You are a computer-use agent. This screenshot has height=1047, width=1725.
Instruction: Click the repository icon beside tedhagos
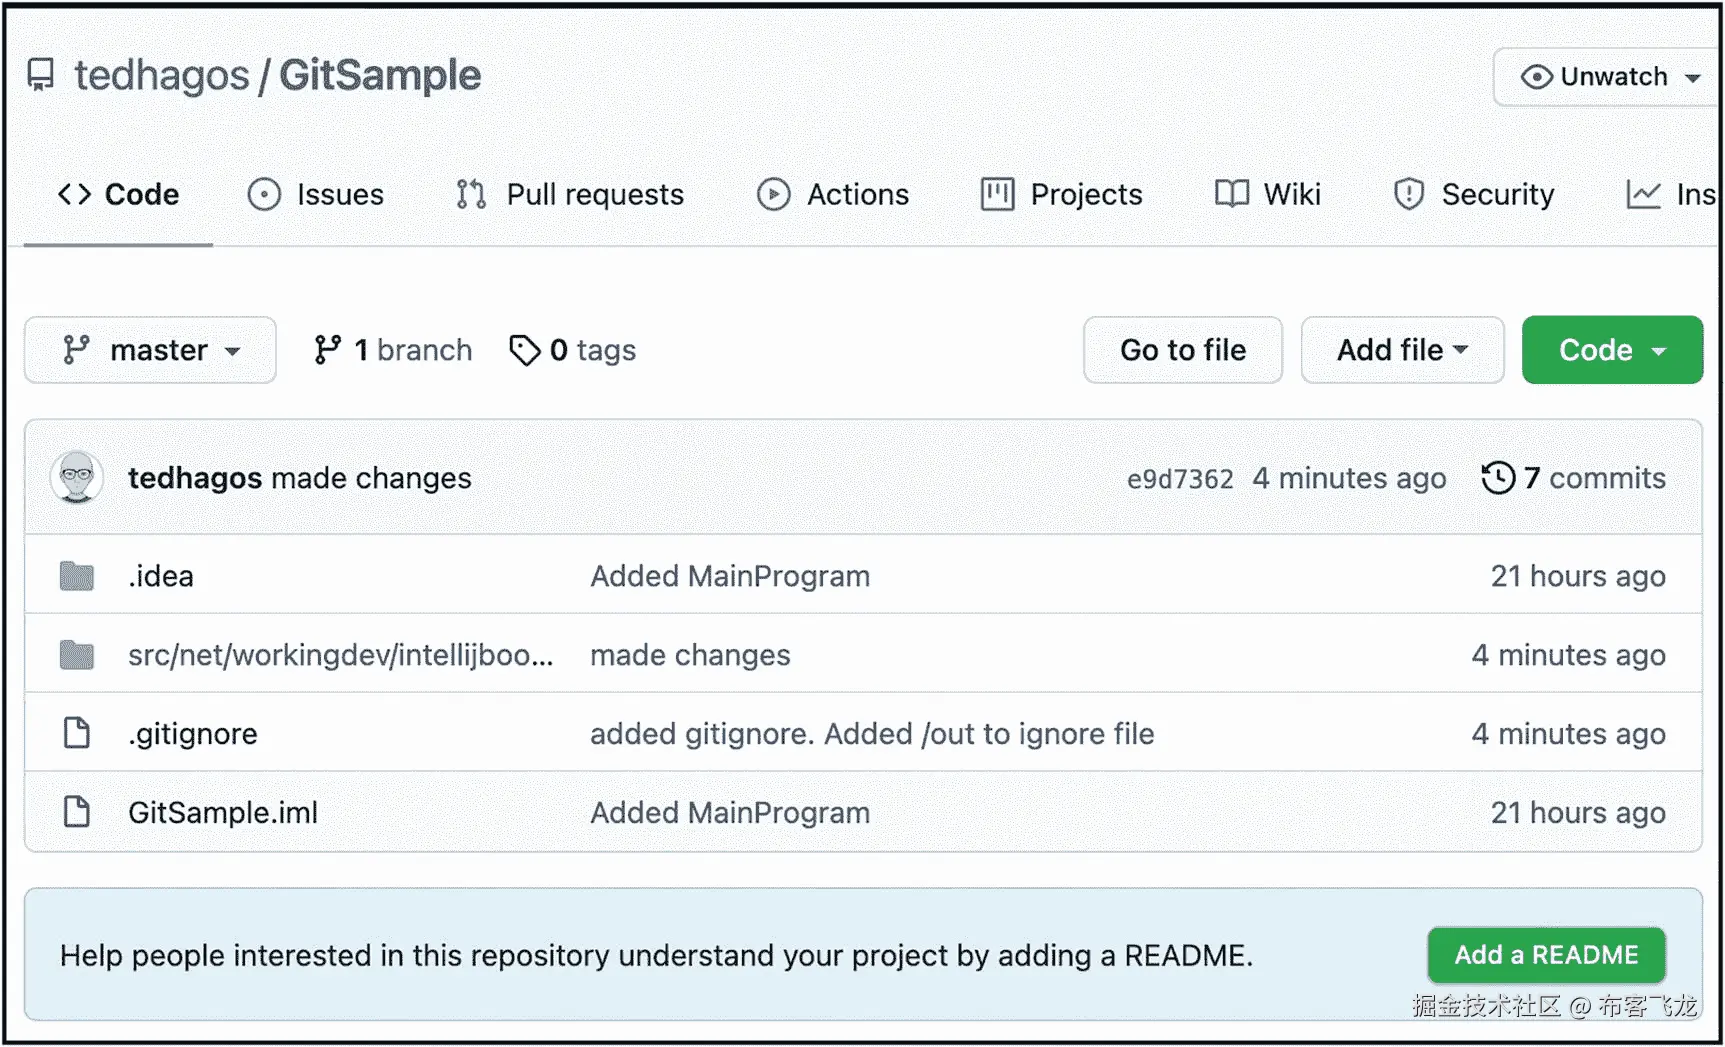(41, 75)
